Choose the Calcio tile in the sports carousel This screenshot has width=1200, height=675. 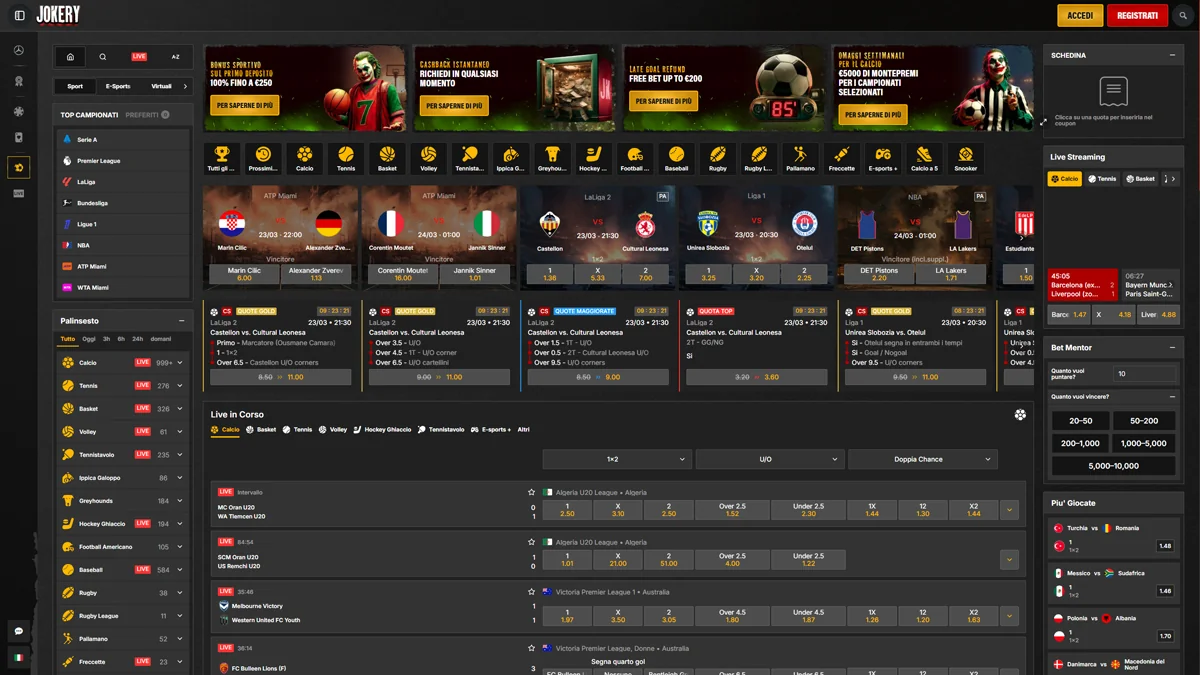tap(304, 158)
